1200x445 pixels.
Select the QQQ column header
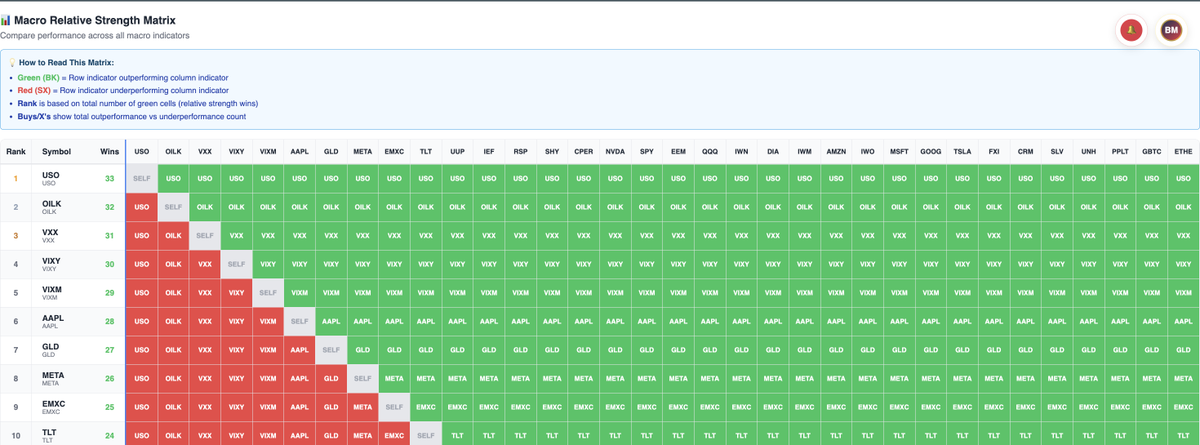pyautogui.click(x=710, y=152)
